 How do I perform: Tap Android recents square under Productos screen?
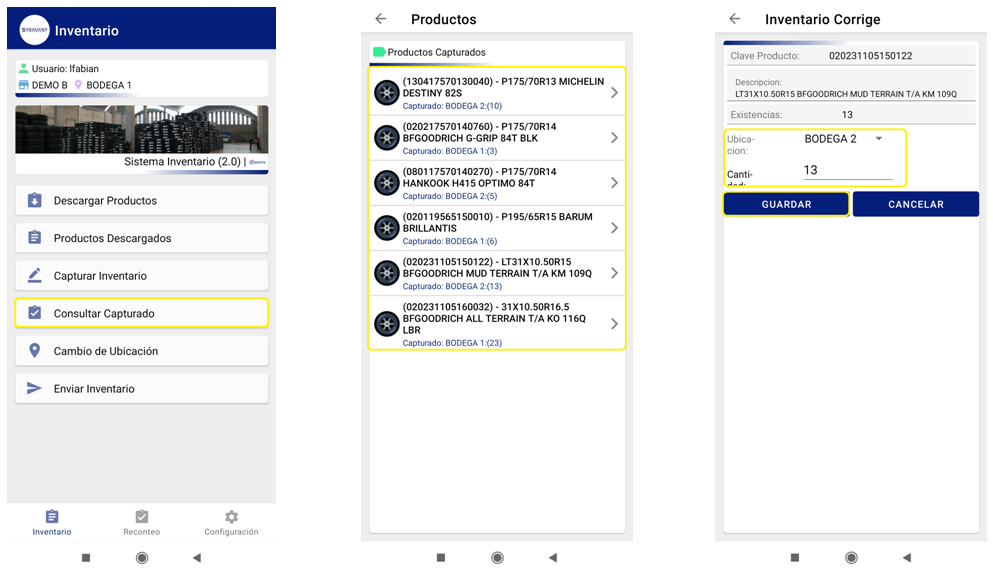[x=441, y=558]
